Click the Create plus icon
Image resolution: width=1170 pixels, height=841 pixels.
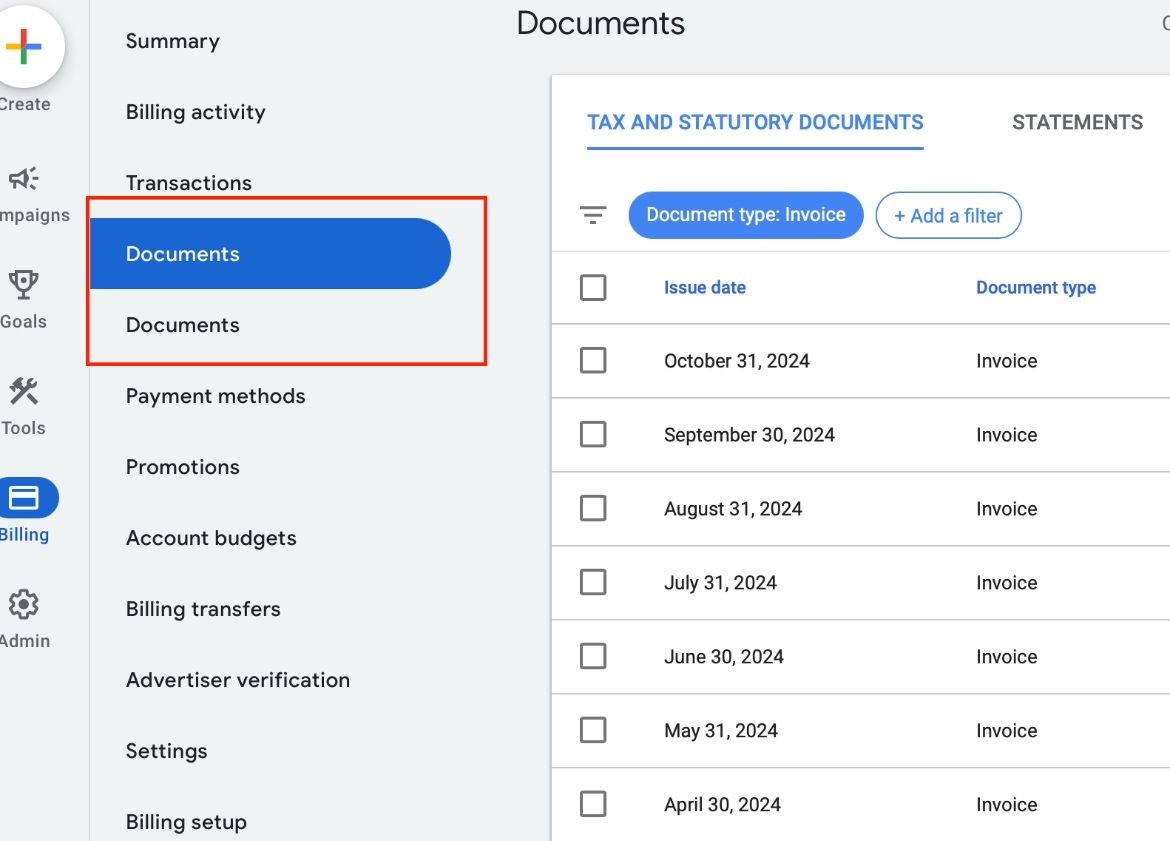pyautogui.click(x=24, y=46)
